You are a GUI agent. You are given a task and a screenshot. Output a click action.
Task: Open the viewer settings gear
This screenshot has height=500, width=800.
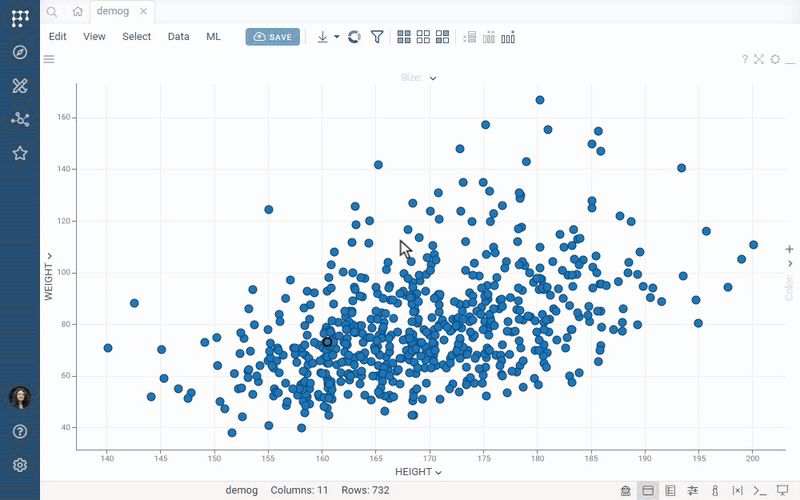[775, 59]
